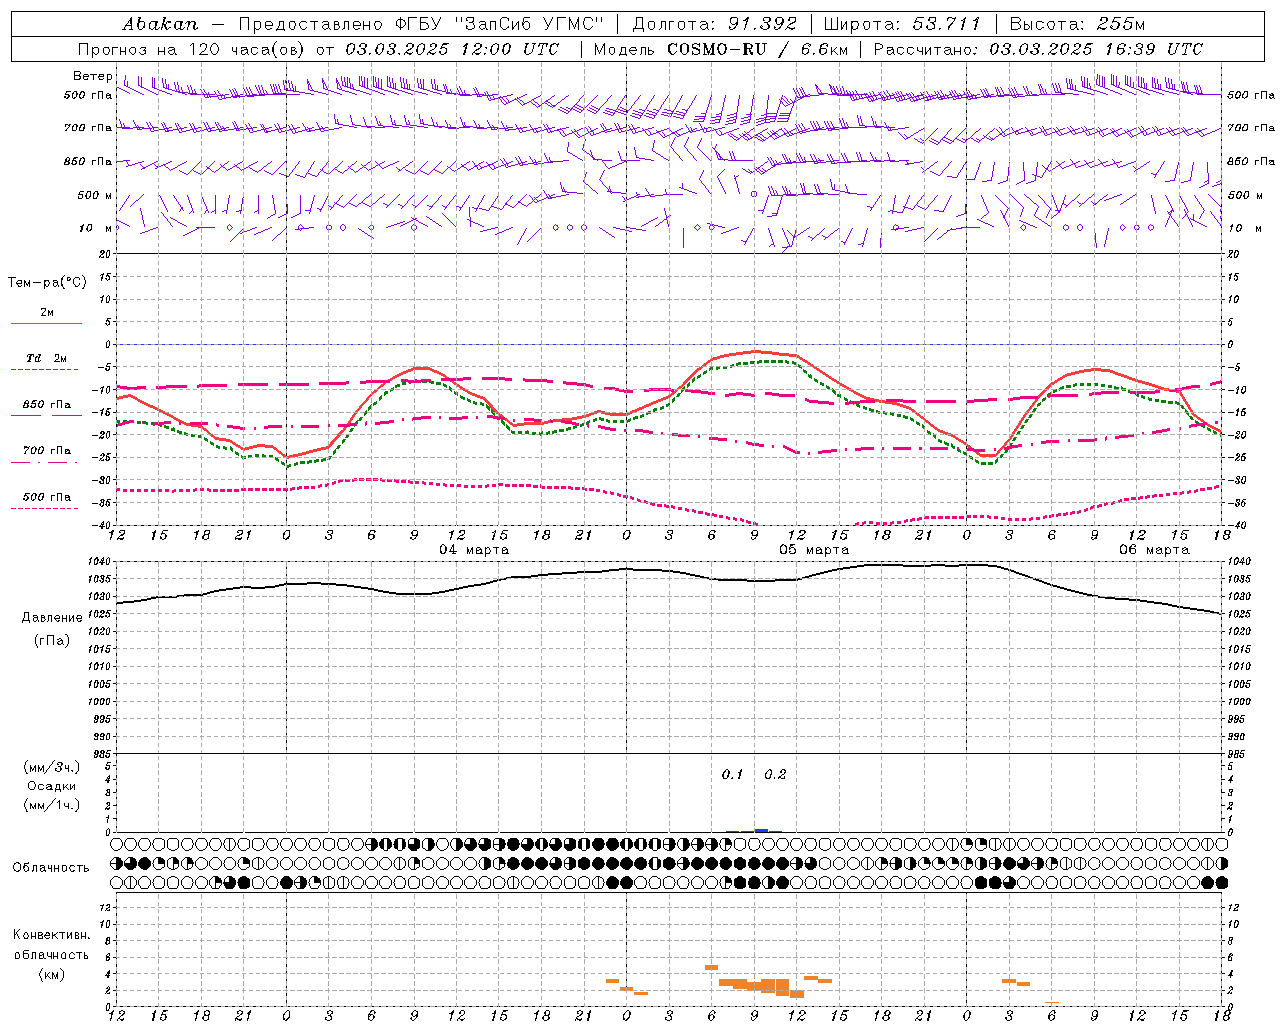Click the 0.1 precipitation value
1280x1024 pixels.
[732, 774]
